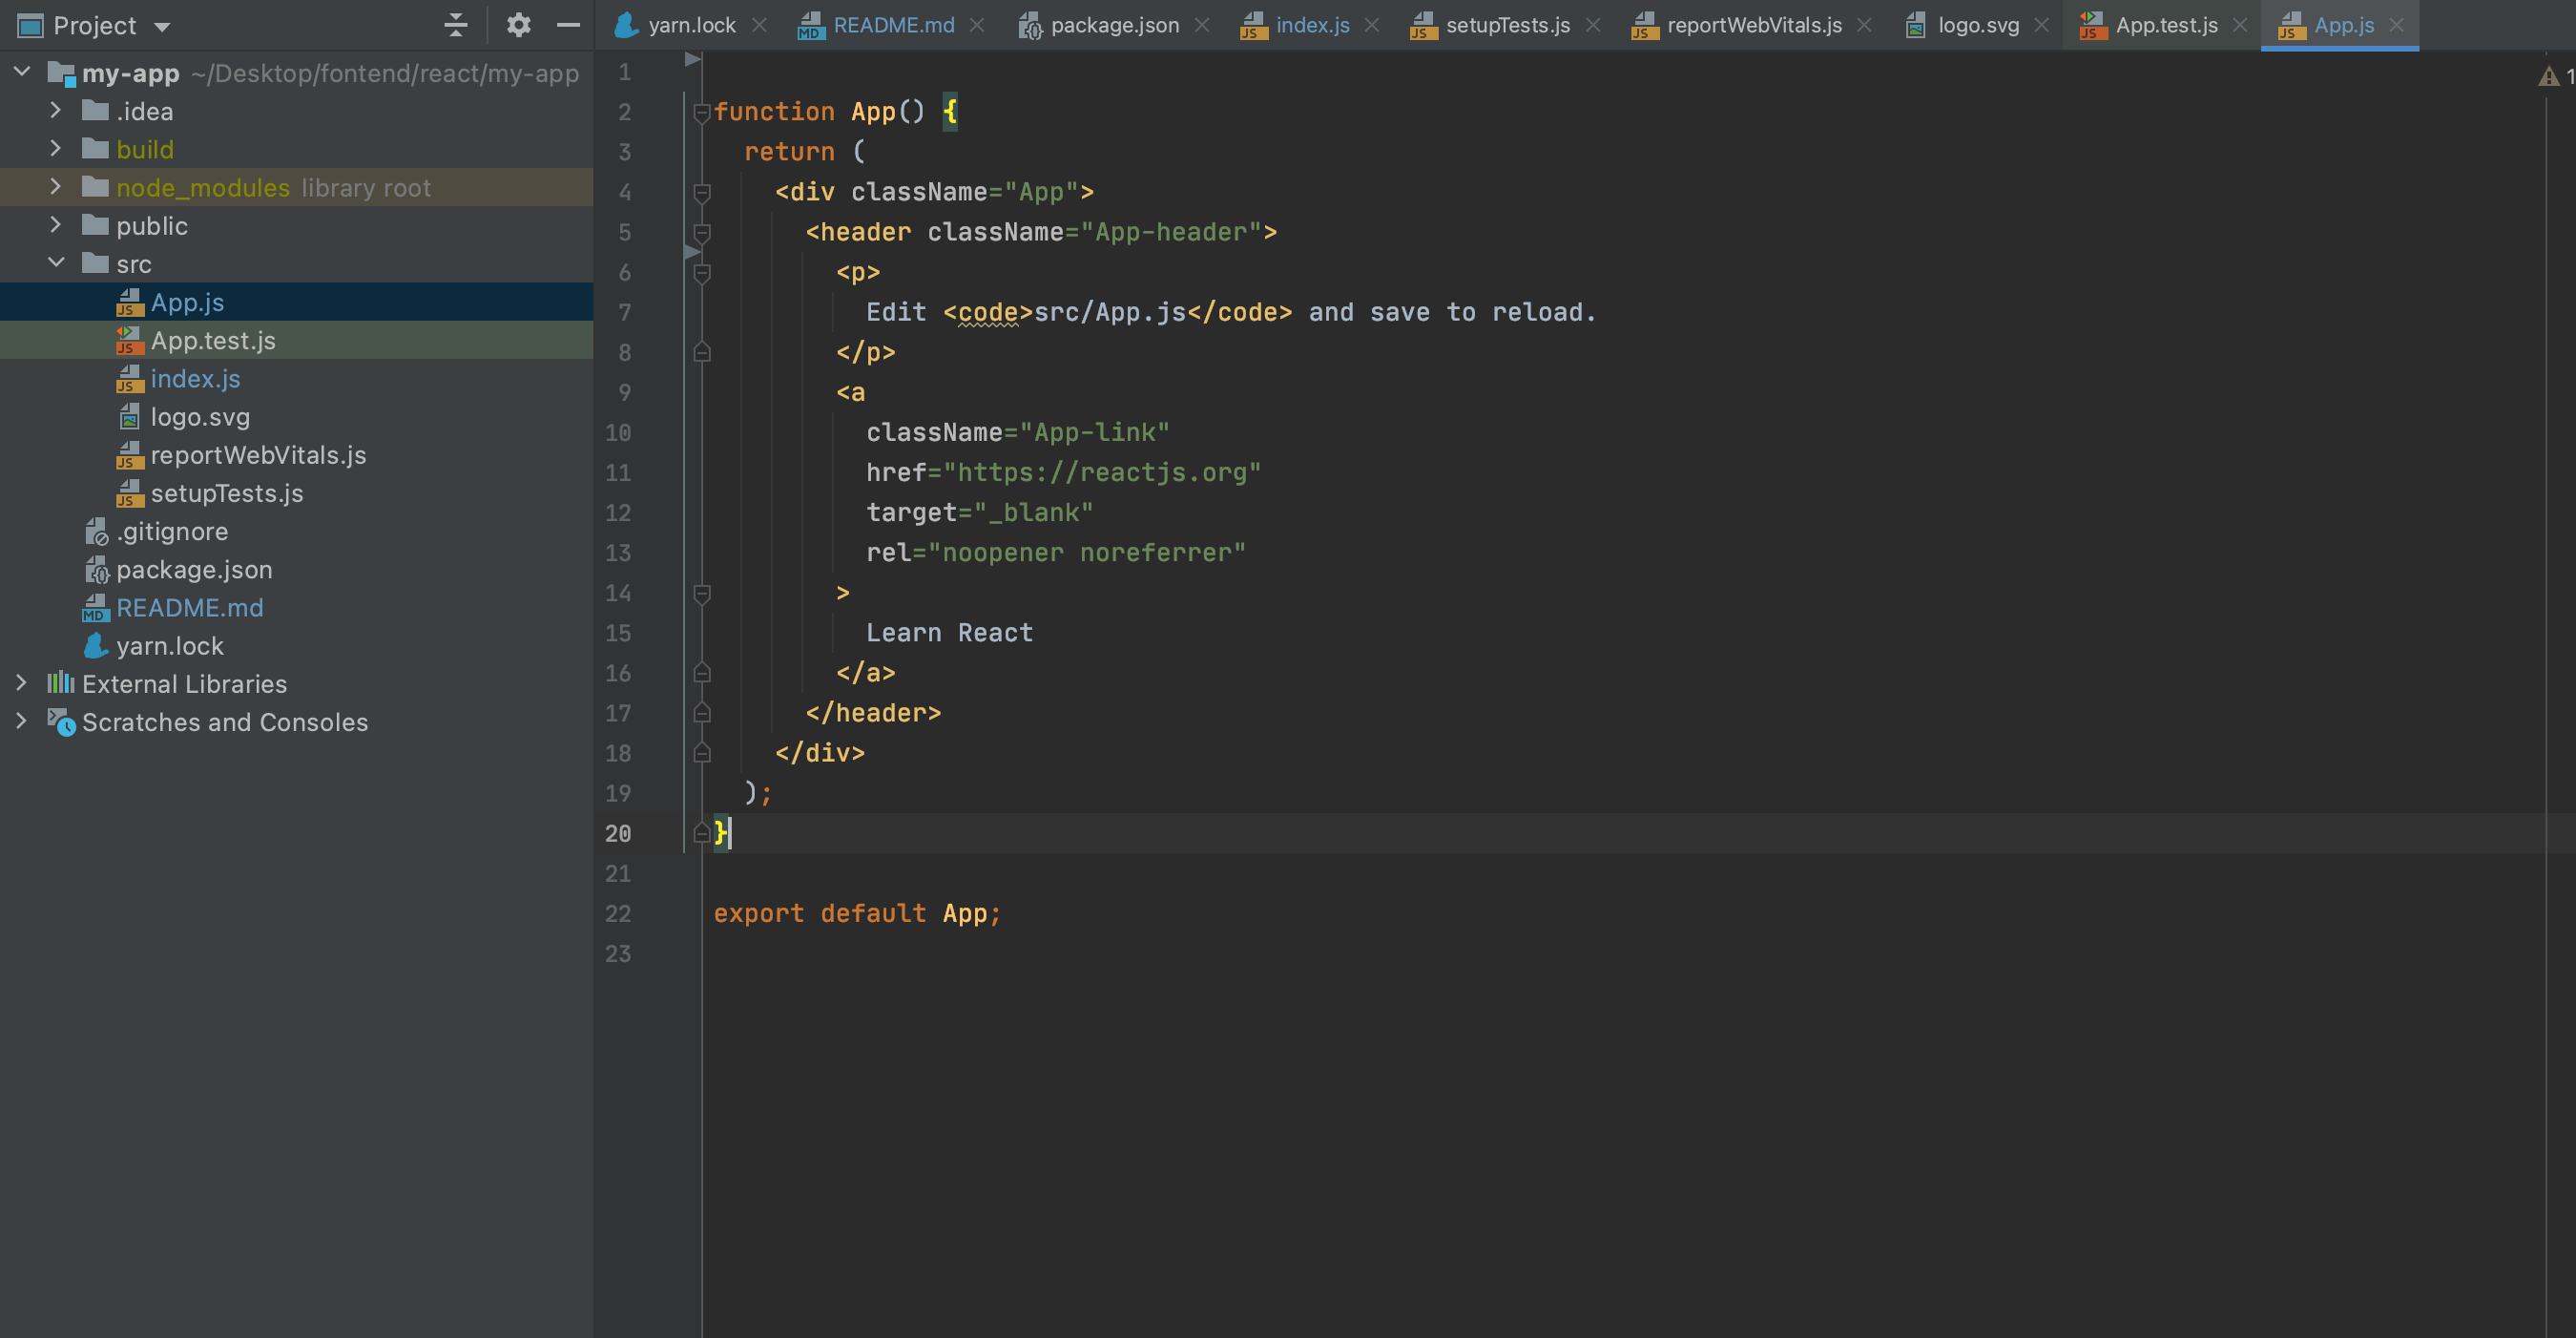Click the .gitignore file icon

click(x=96, y=531)
